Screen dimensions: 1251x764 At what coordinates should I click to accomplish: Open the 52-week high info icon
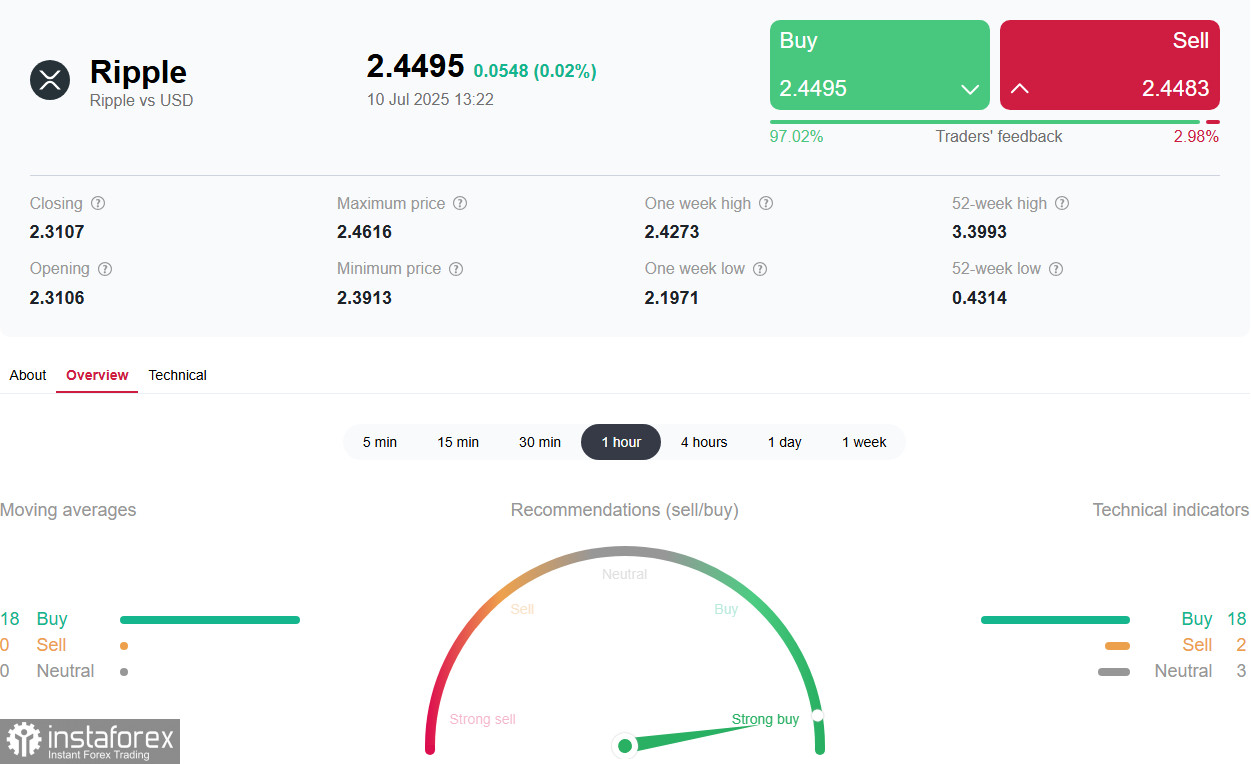1062,203
